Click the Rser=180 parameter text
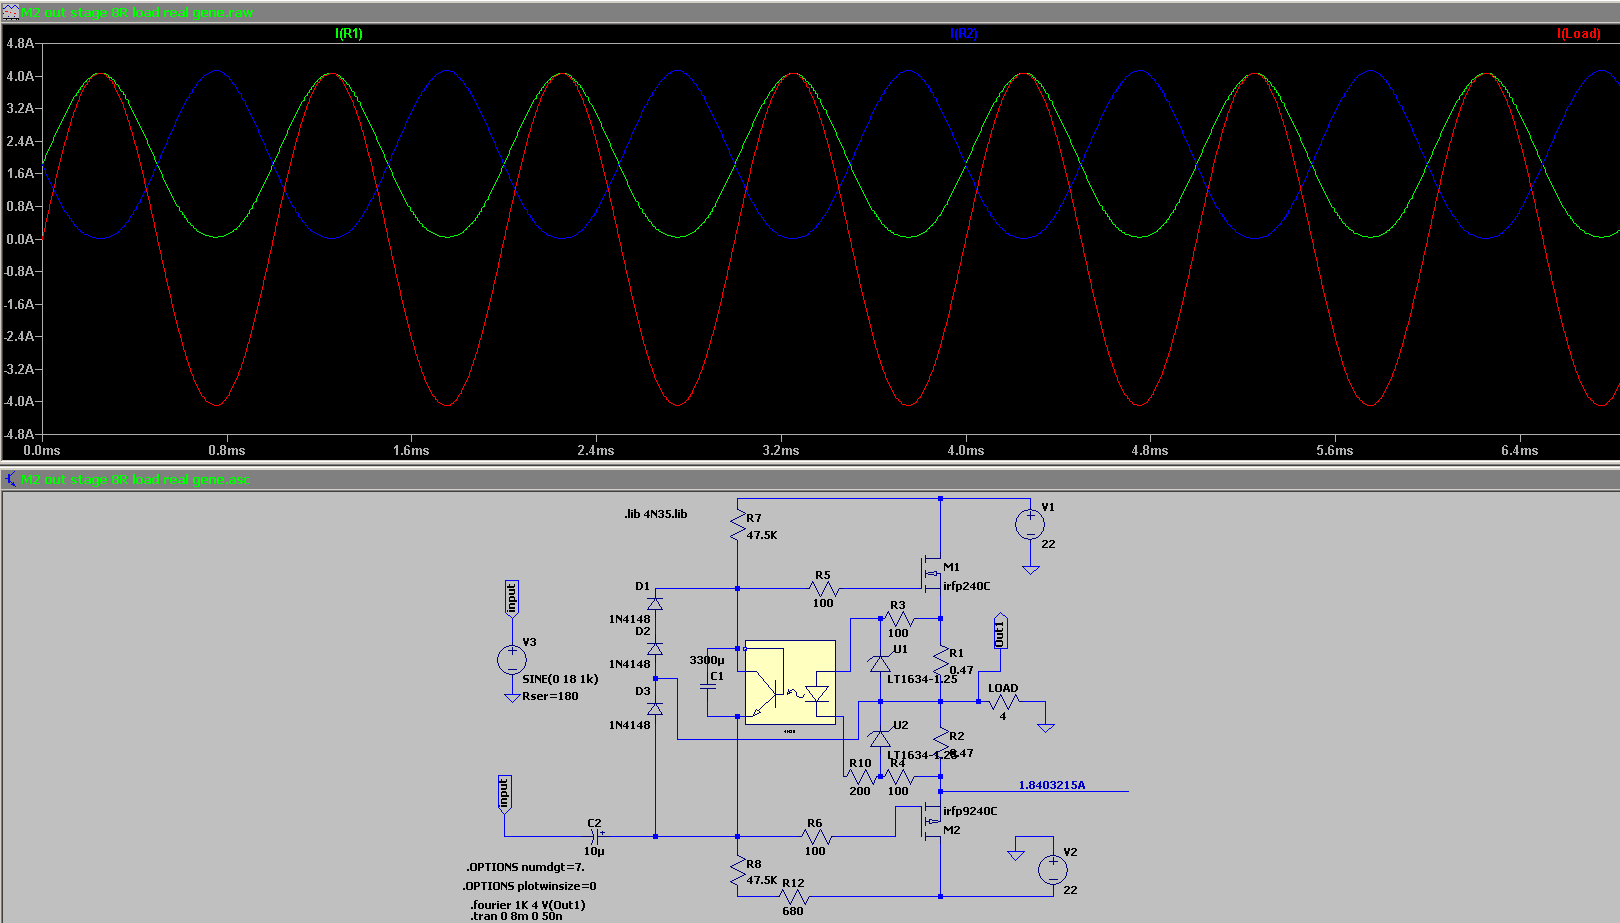 pyautogui.click(x=550, y=696)
